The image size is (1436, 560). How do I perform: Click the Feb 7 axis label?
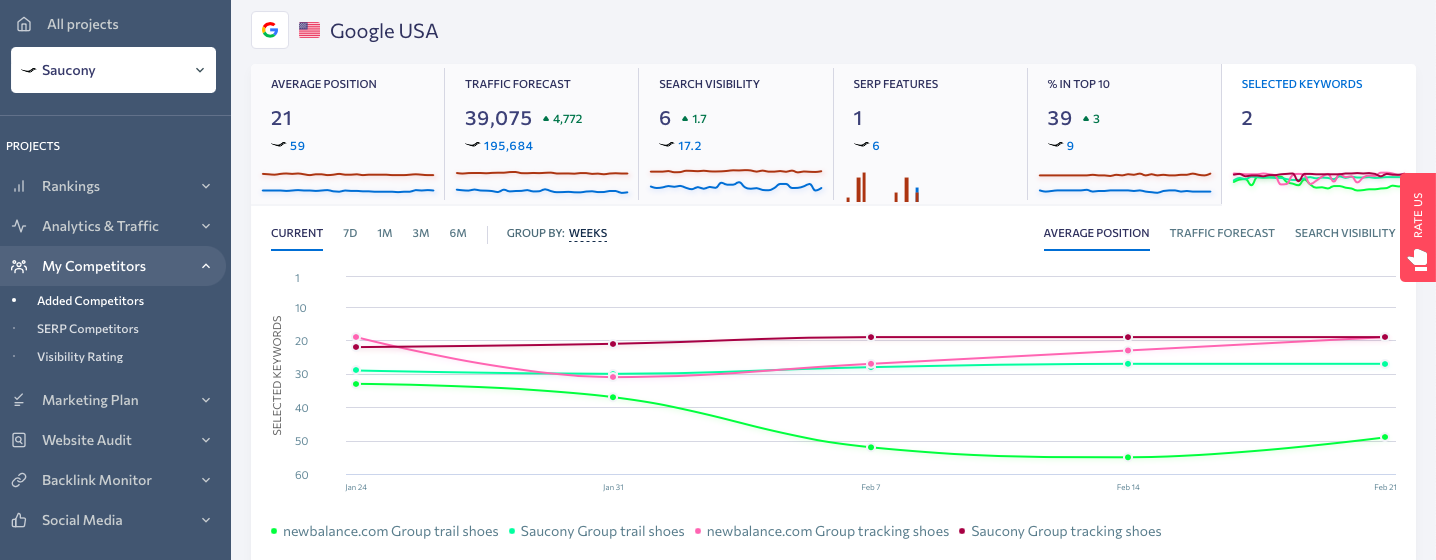[x=870, y=487]
